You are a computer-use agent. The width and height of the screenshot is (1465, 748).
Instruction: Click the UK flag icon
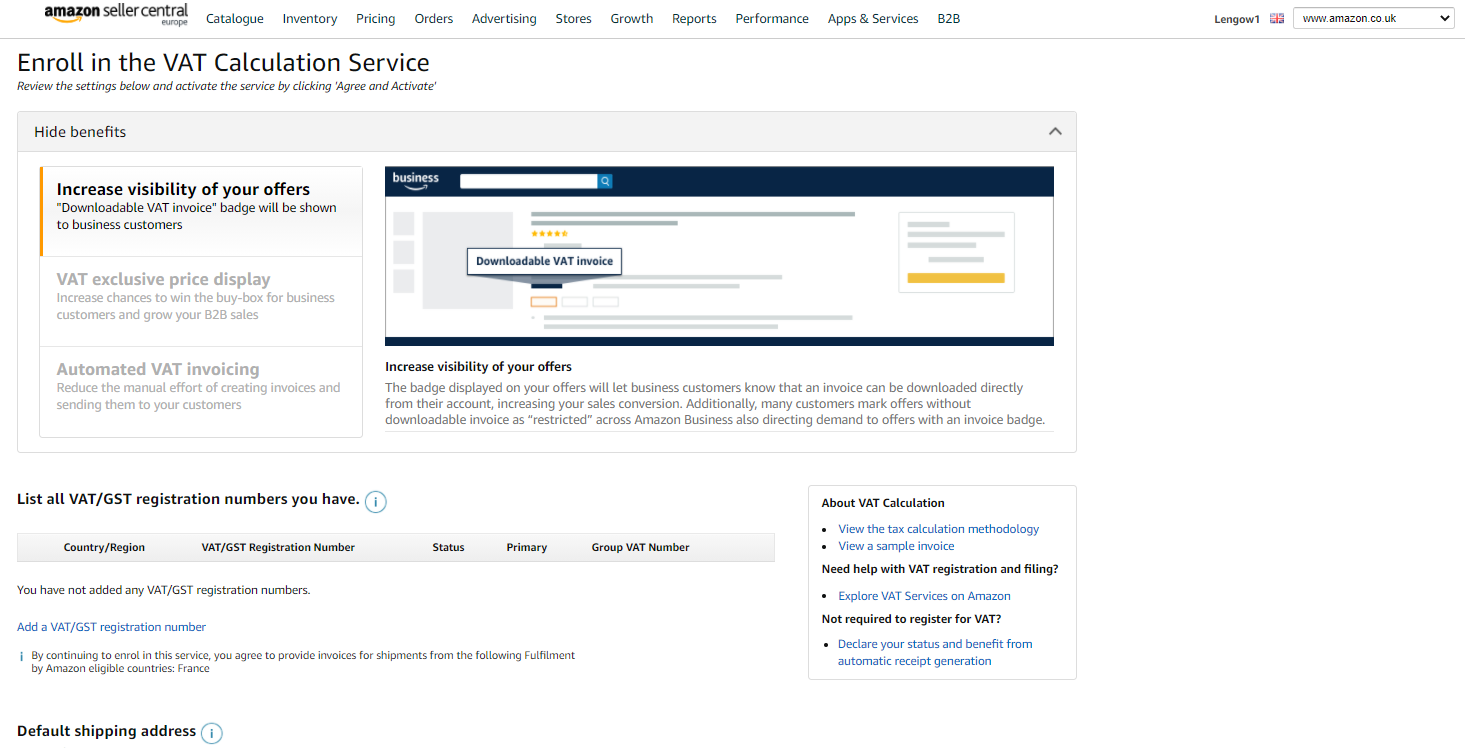pyautogui.click(x=1276, y=18)
